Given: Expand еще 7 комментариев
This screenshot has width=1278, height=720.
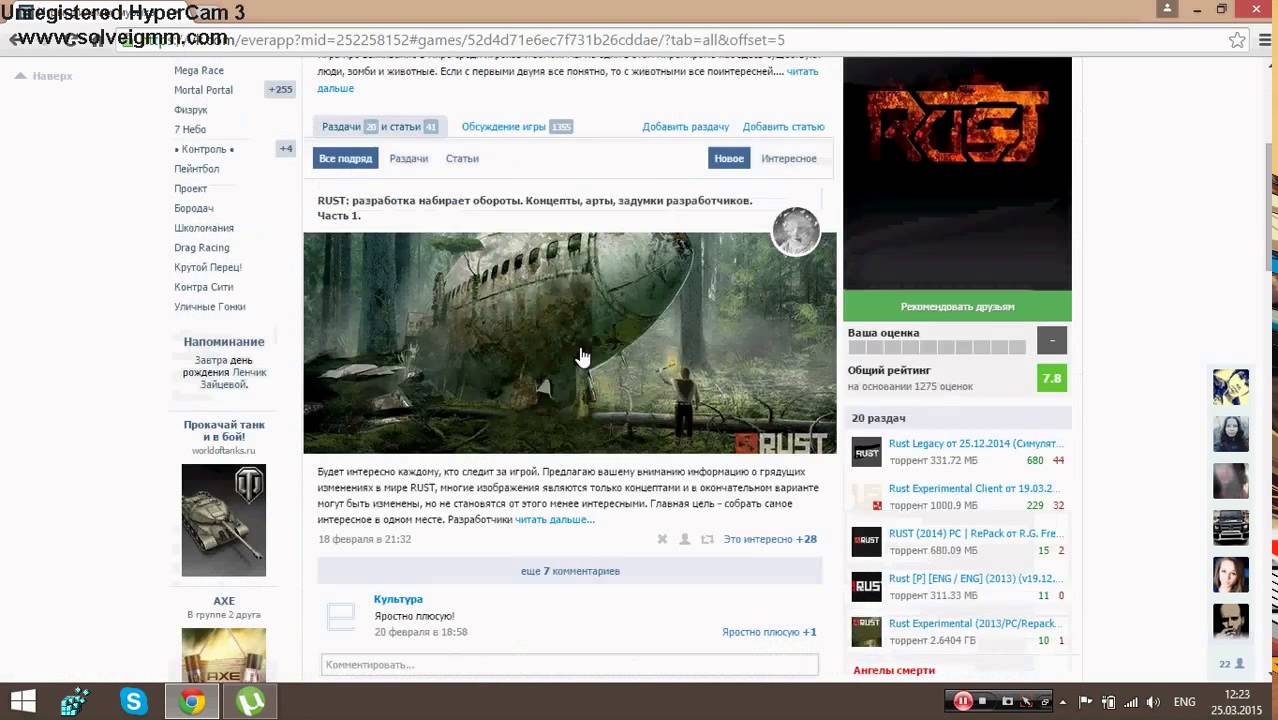Looking at the screenshot, I should tap(570, 571).
